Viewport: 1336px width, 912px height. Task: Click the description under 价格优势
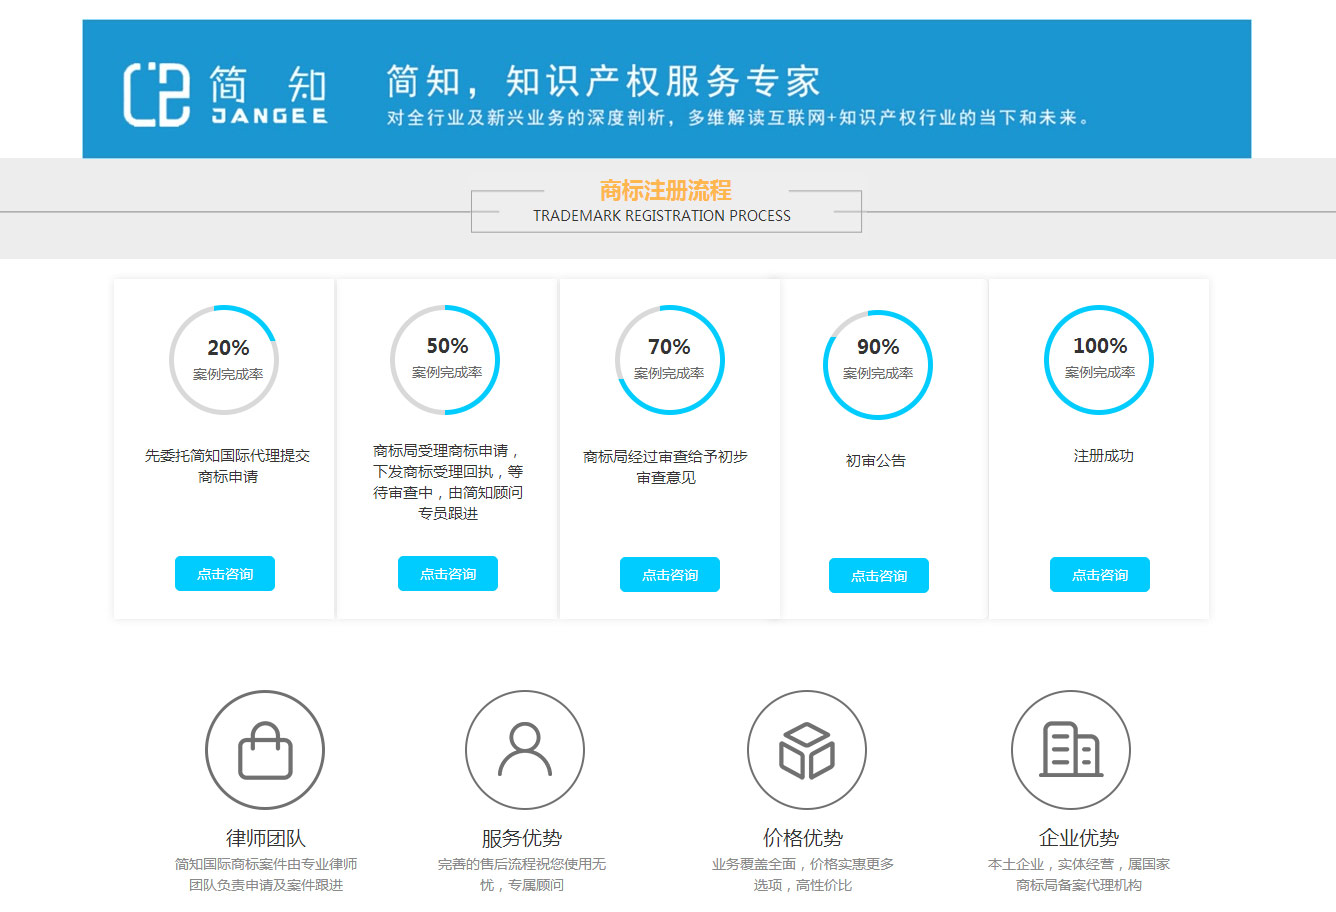(x=803, y=875)
